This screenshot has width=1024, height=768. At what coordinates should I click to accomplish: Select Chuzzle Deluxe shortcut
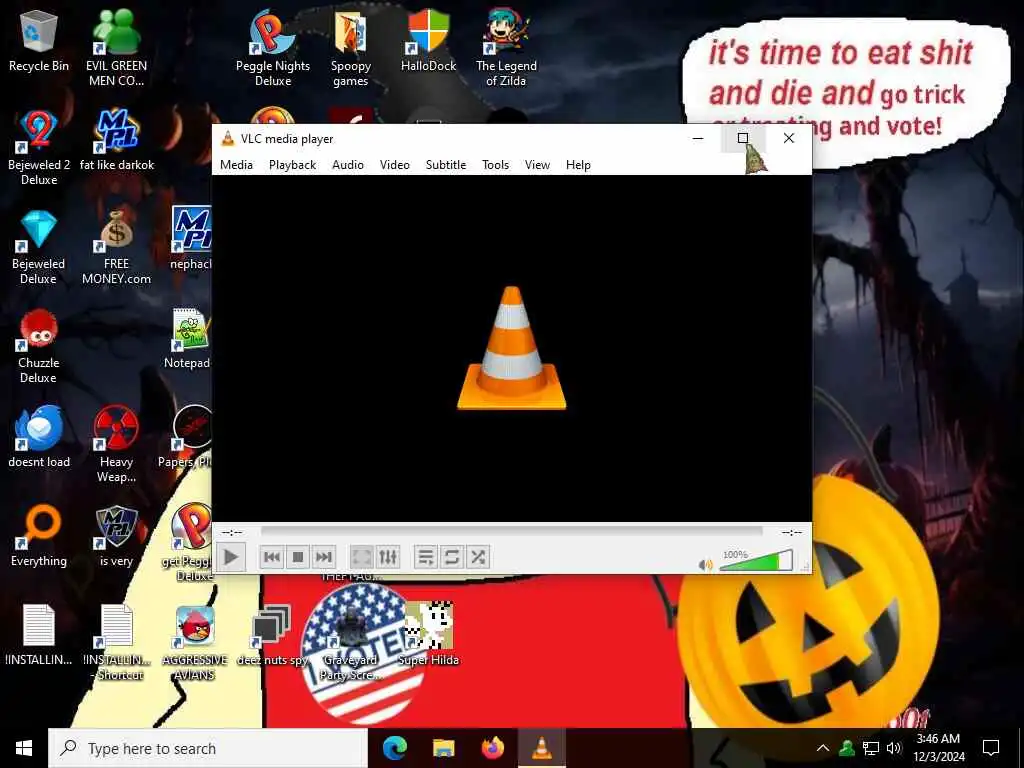click(39, 346)
